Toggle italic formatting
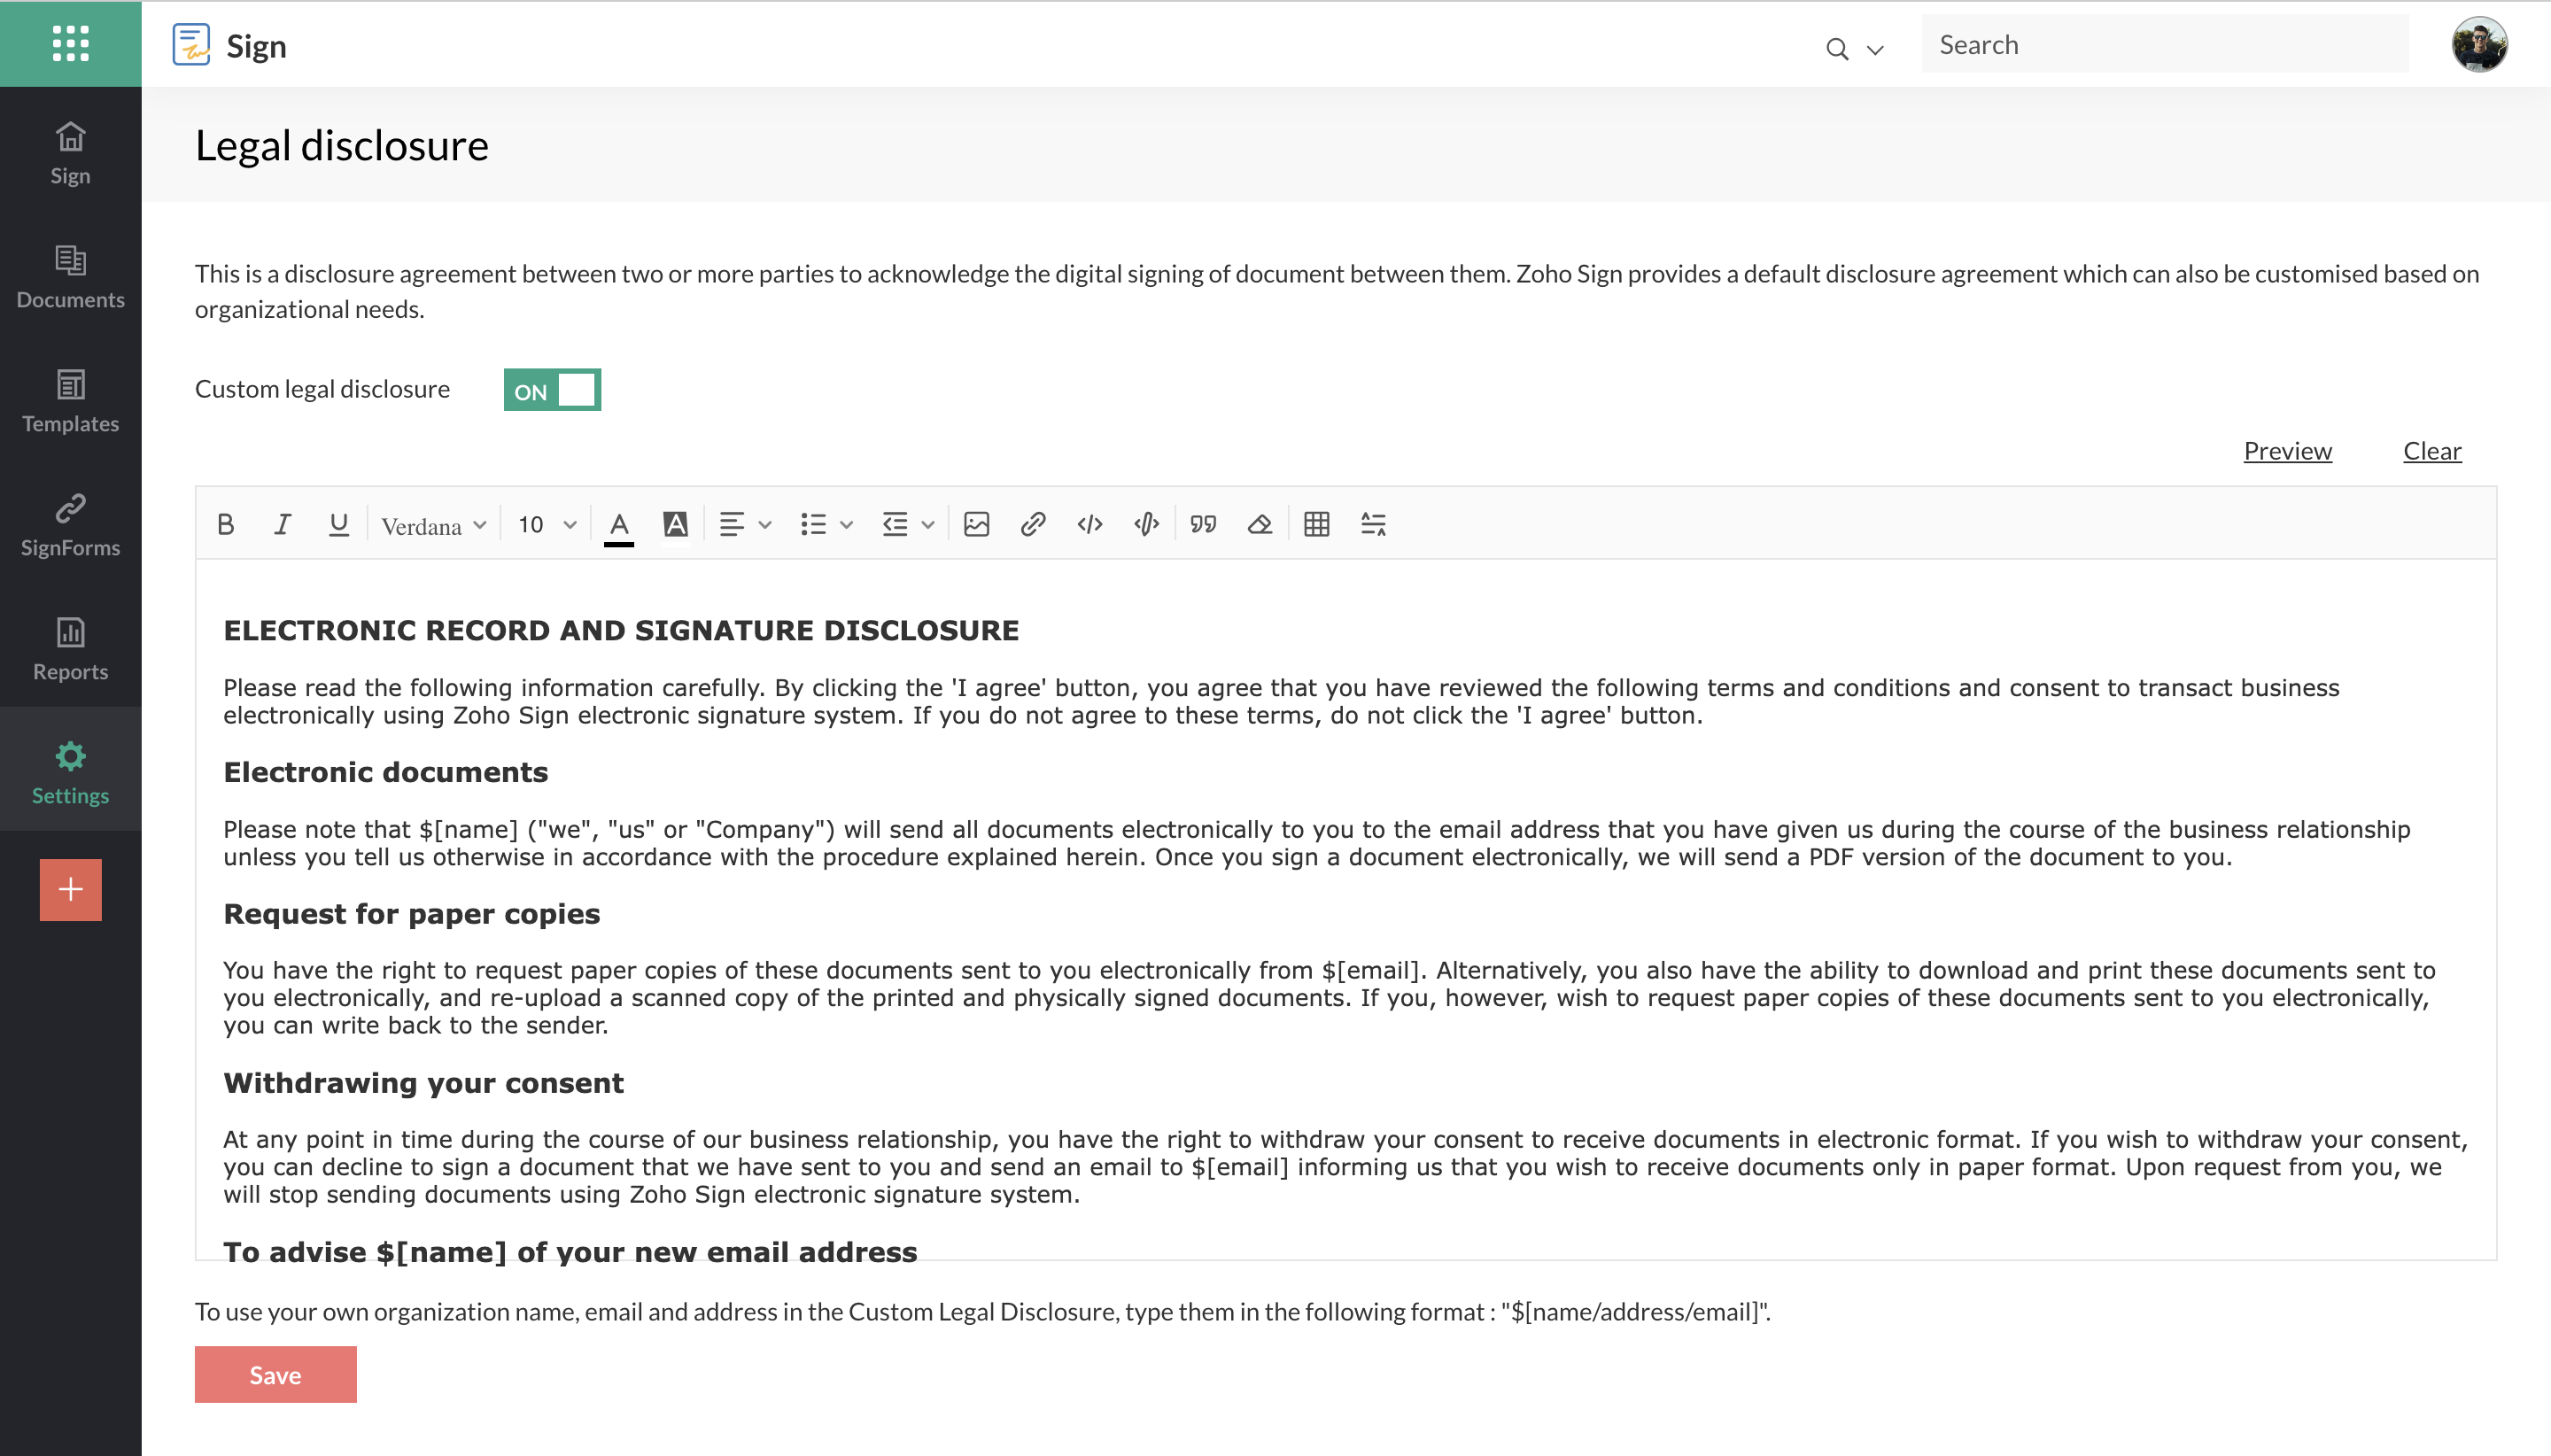The height and width of the screenshot is (1456, 2551). click(282, 524)
